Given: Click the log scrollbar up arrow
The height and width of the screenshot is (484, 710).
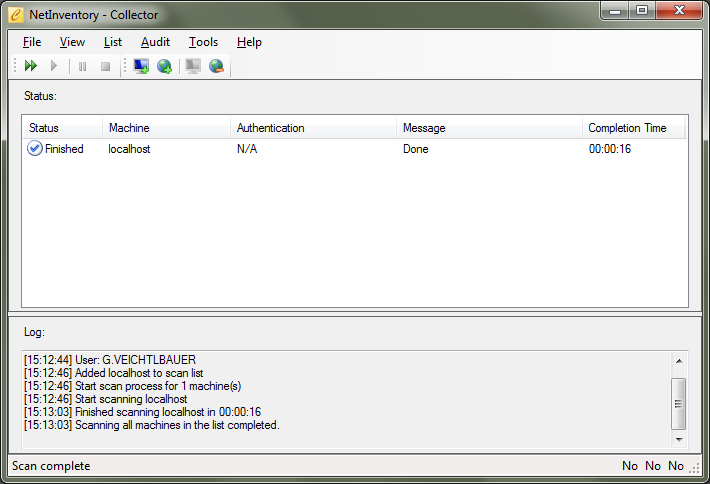Looking at the screenshot, I should coord(679,361).
